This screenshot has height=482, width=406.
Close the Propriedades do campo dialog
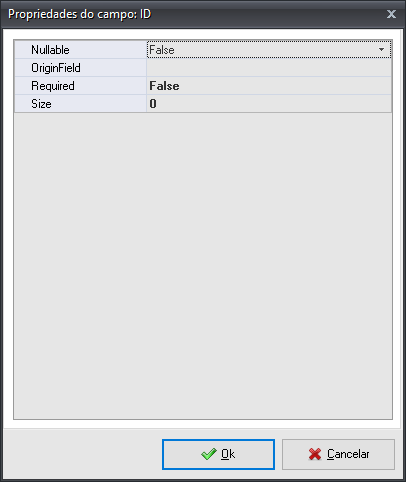[x=391, y=14]
